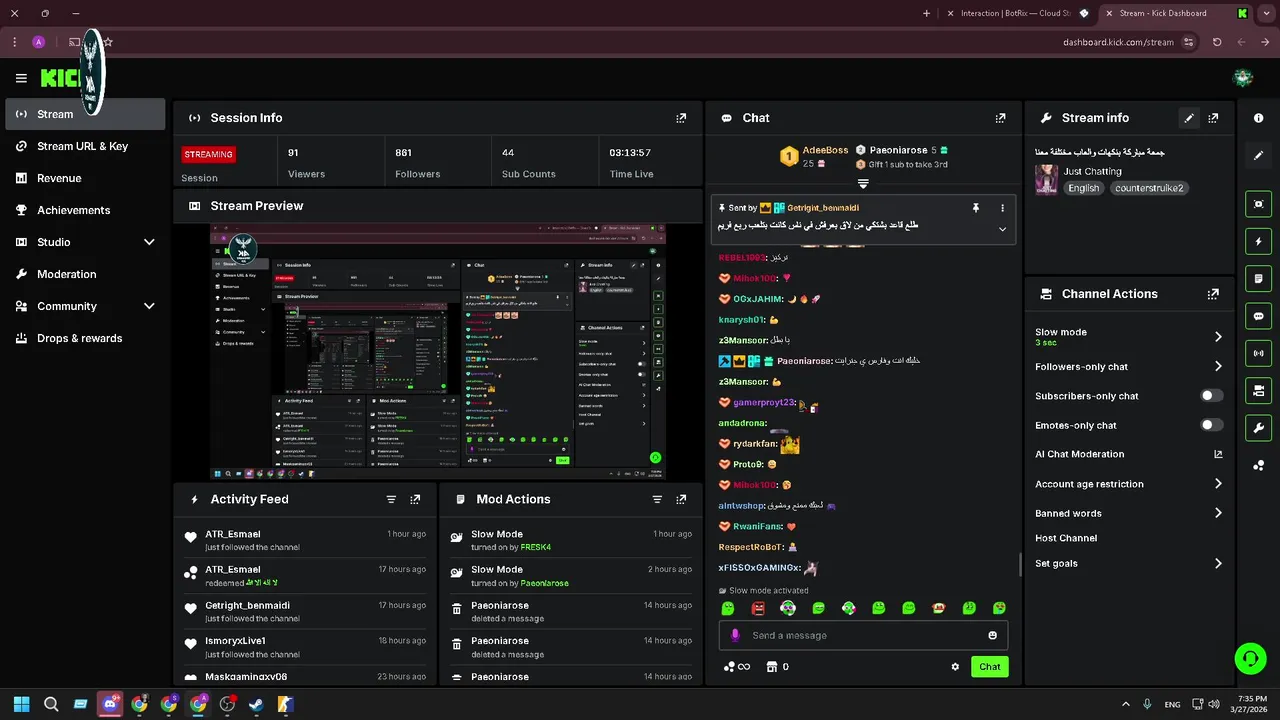This screenshot has width=1280, height=720.
Task: Open Set goals chevron
Action: (1218, 564)
